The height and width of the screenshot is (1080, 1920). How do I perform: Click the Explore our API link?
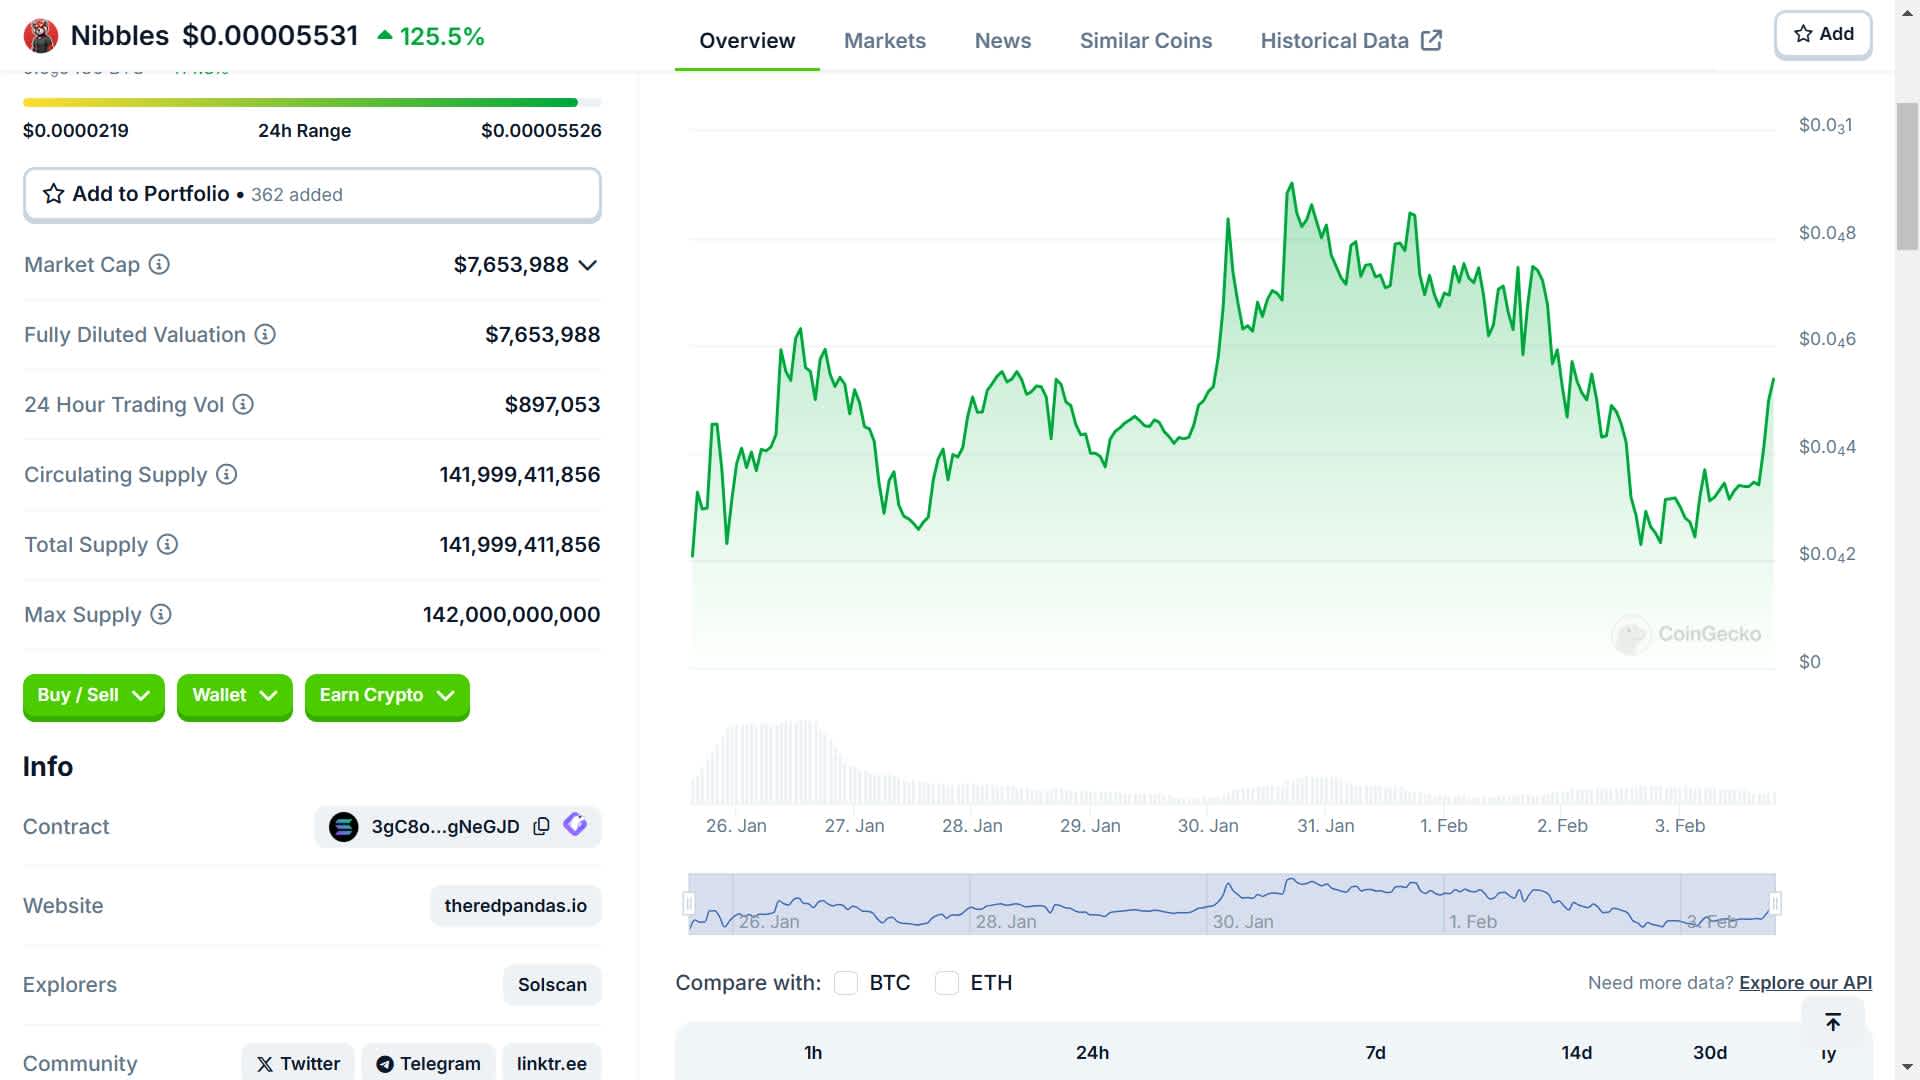tap(1805, 983)
